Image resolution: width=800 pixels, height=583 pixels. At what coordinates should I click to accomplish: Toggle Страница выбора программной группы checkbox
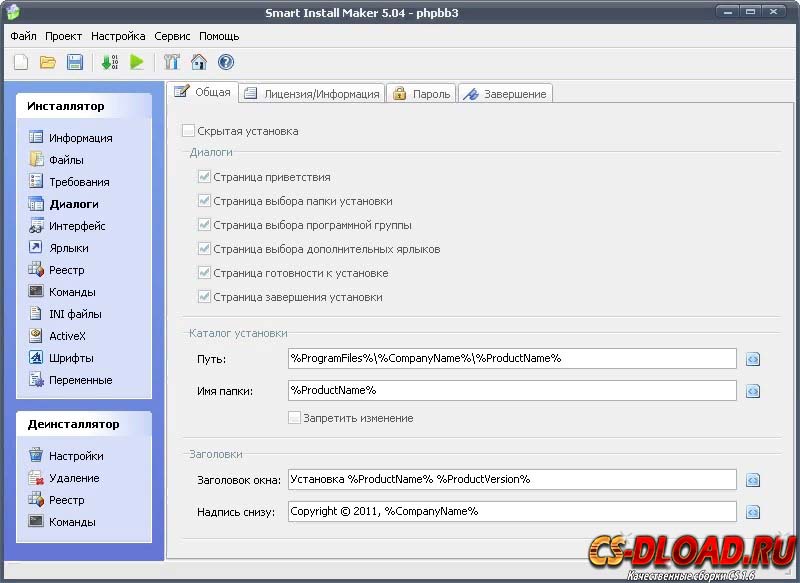pos(204,225)
